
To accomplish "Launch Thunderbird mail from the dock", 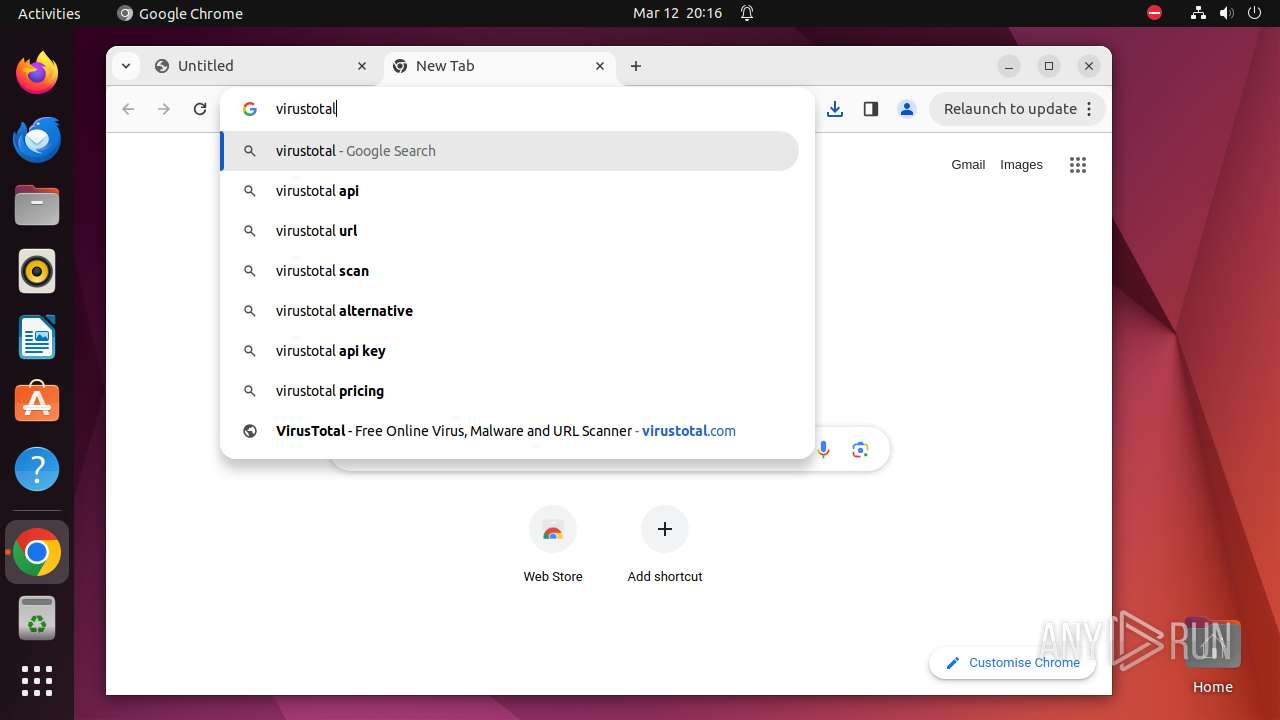I will [x=37, y=139].
